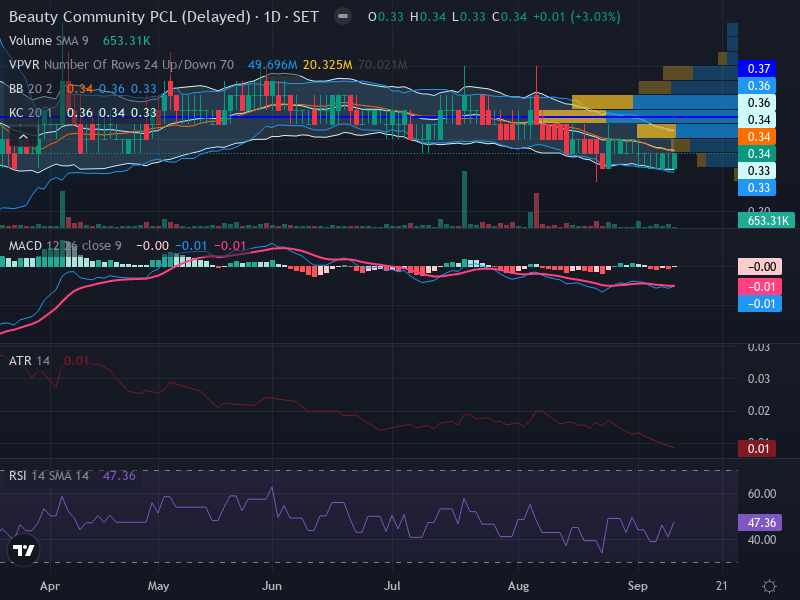Select the Volume SMA 9 indicator legend

48,41
